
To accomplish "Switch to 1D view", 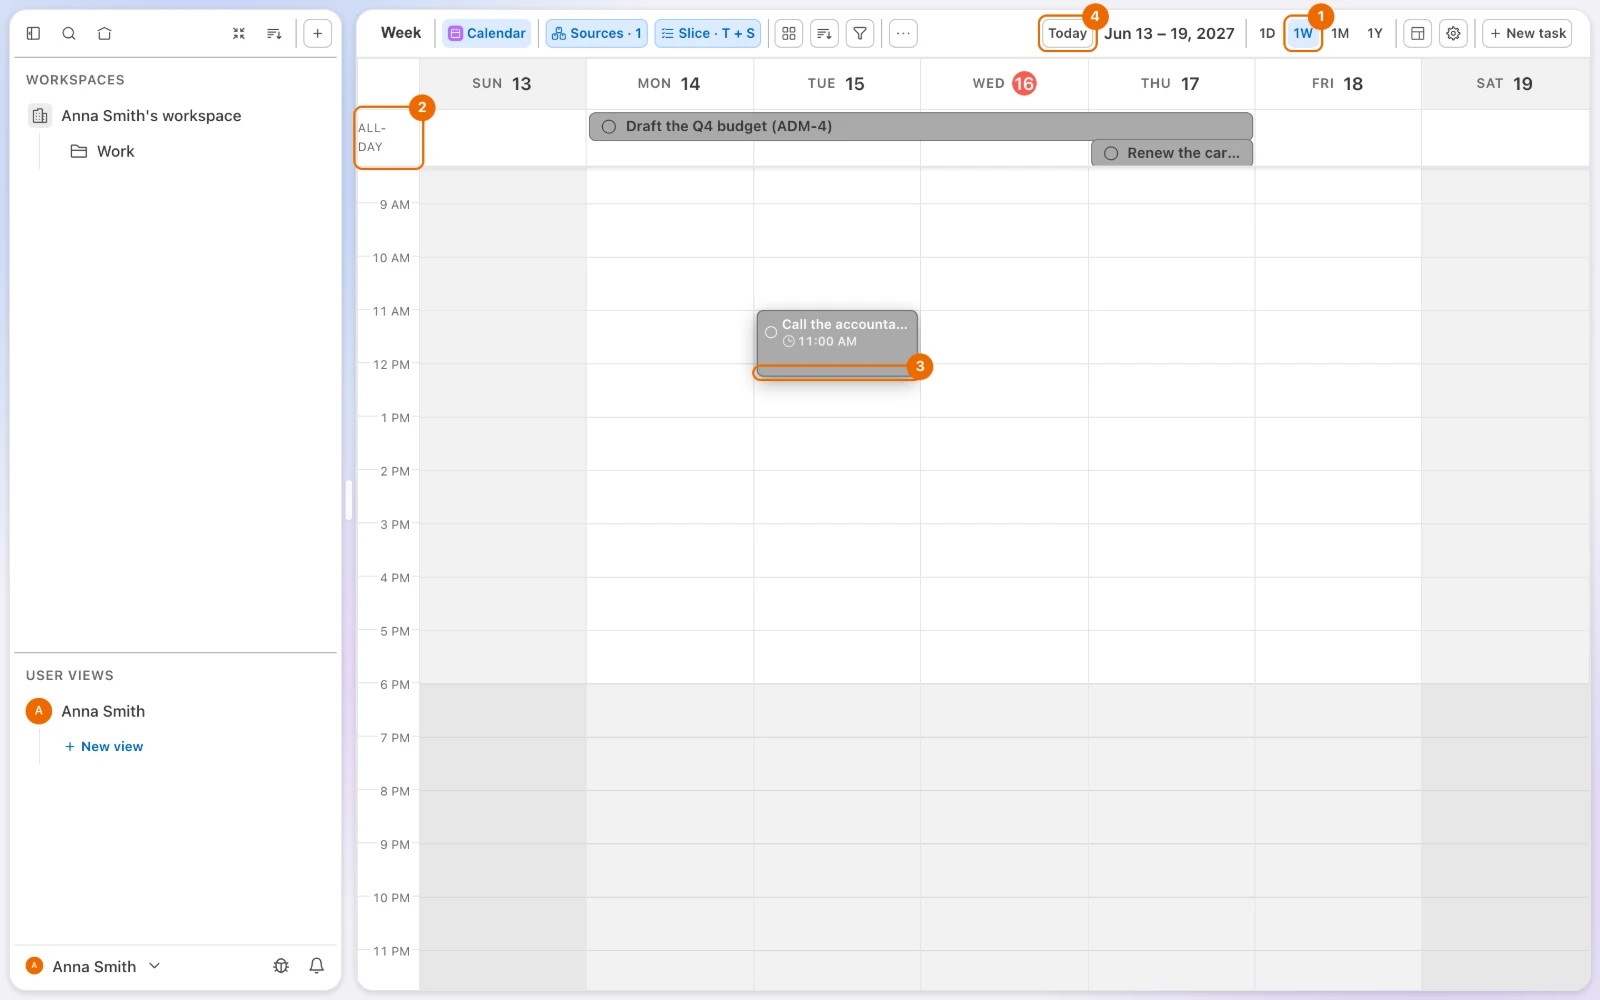I will pos(1267,33).
